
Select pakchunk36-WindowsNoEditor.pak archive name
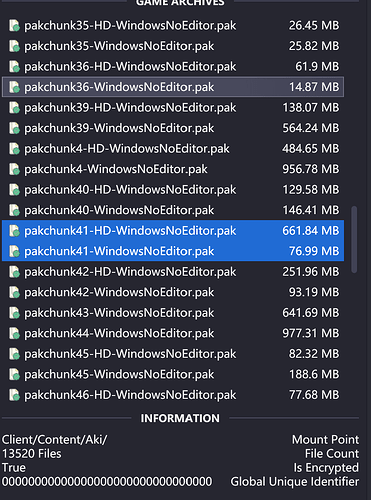119,87
